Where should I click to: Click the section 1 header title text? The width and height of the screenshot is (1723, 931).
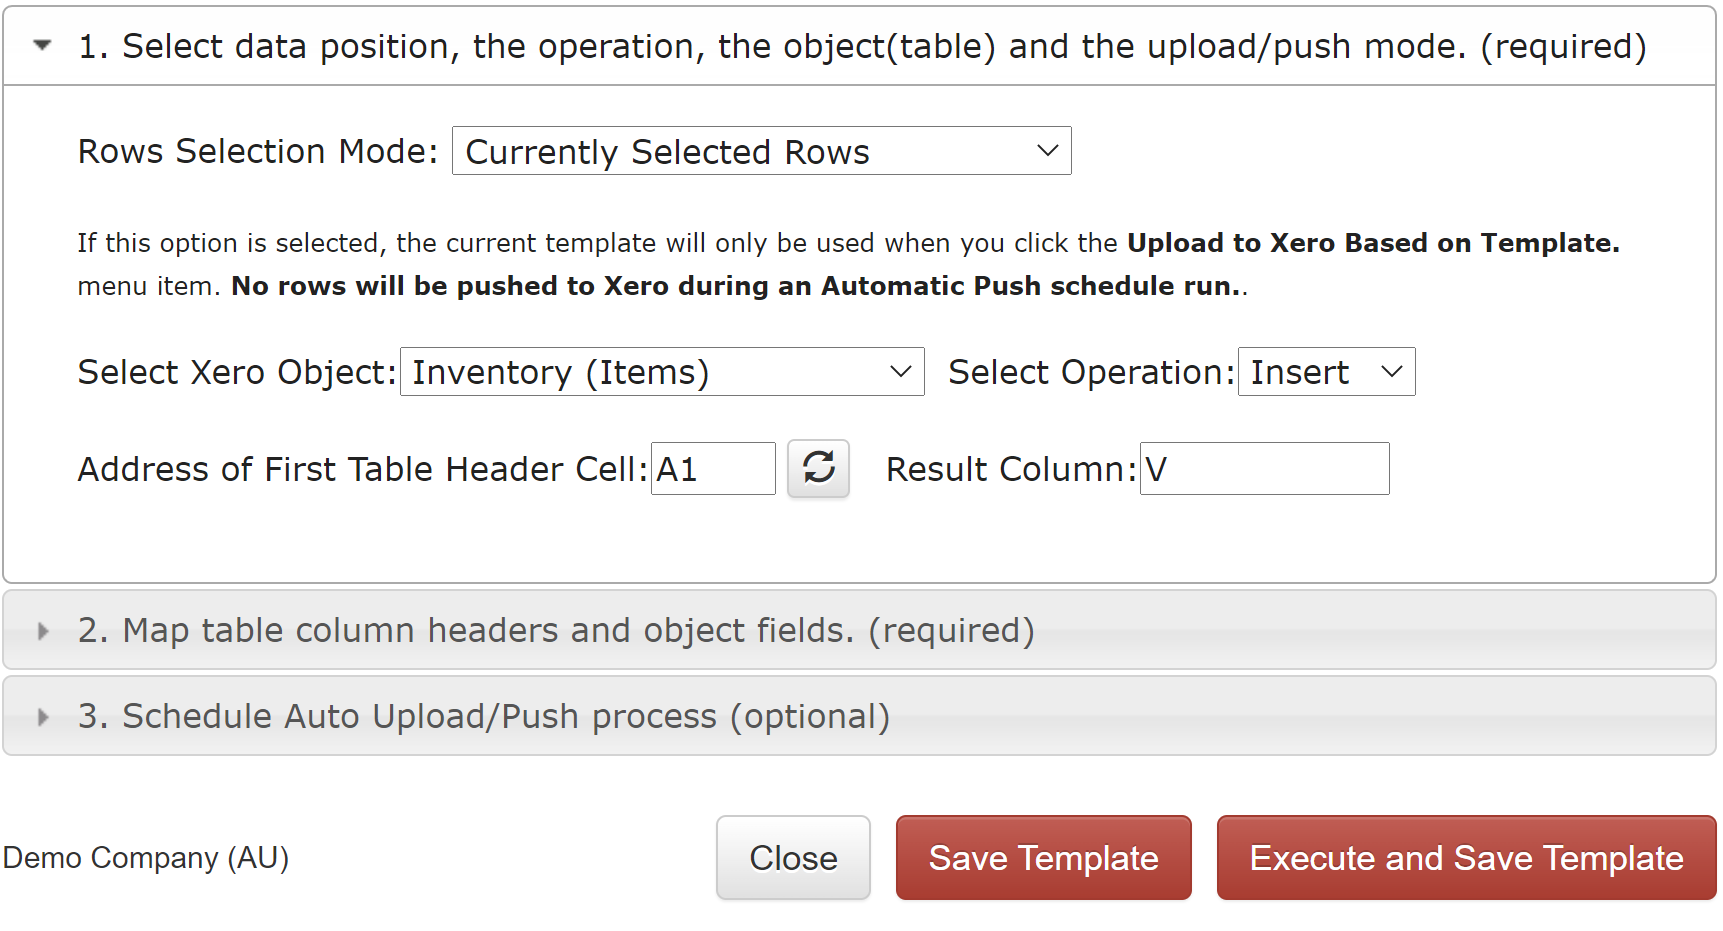(x=862, y=46)
